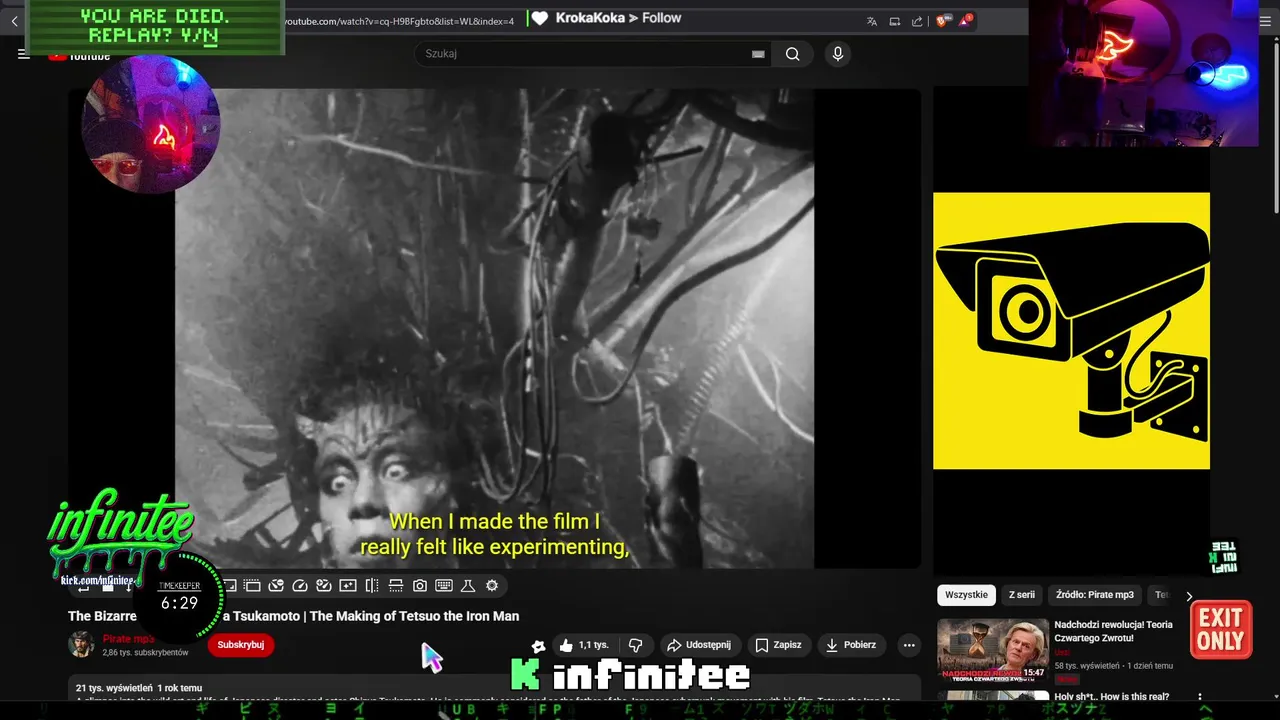This screenshot has height=720, width=1280.
Task: Click the search magnifier button
Action: 793,54
